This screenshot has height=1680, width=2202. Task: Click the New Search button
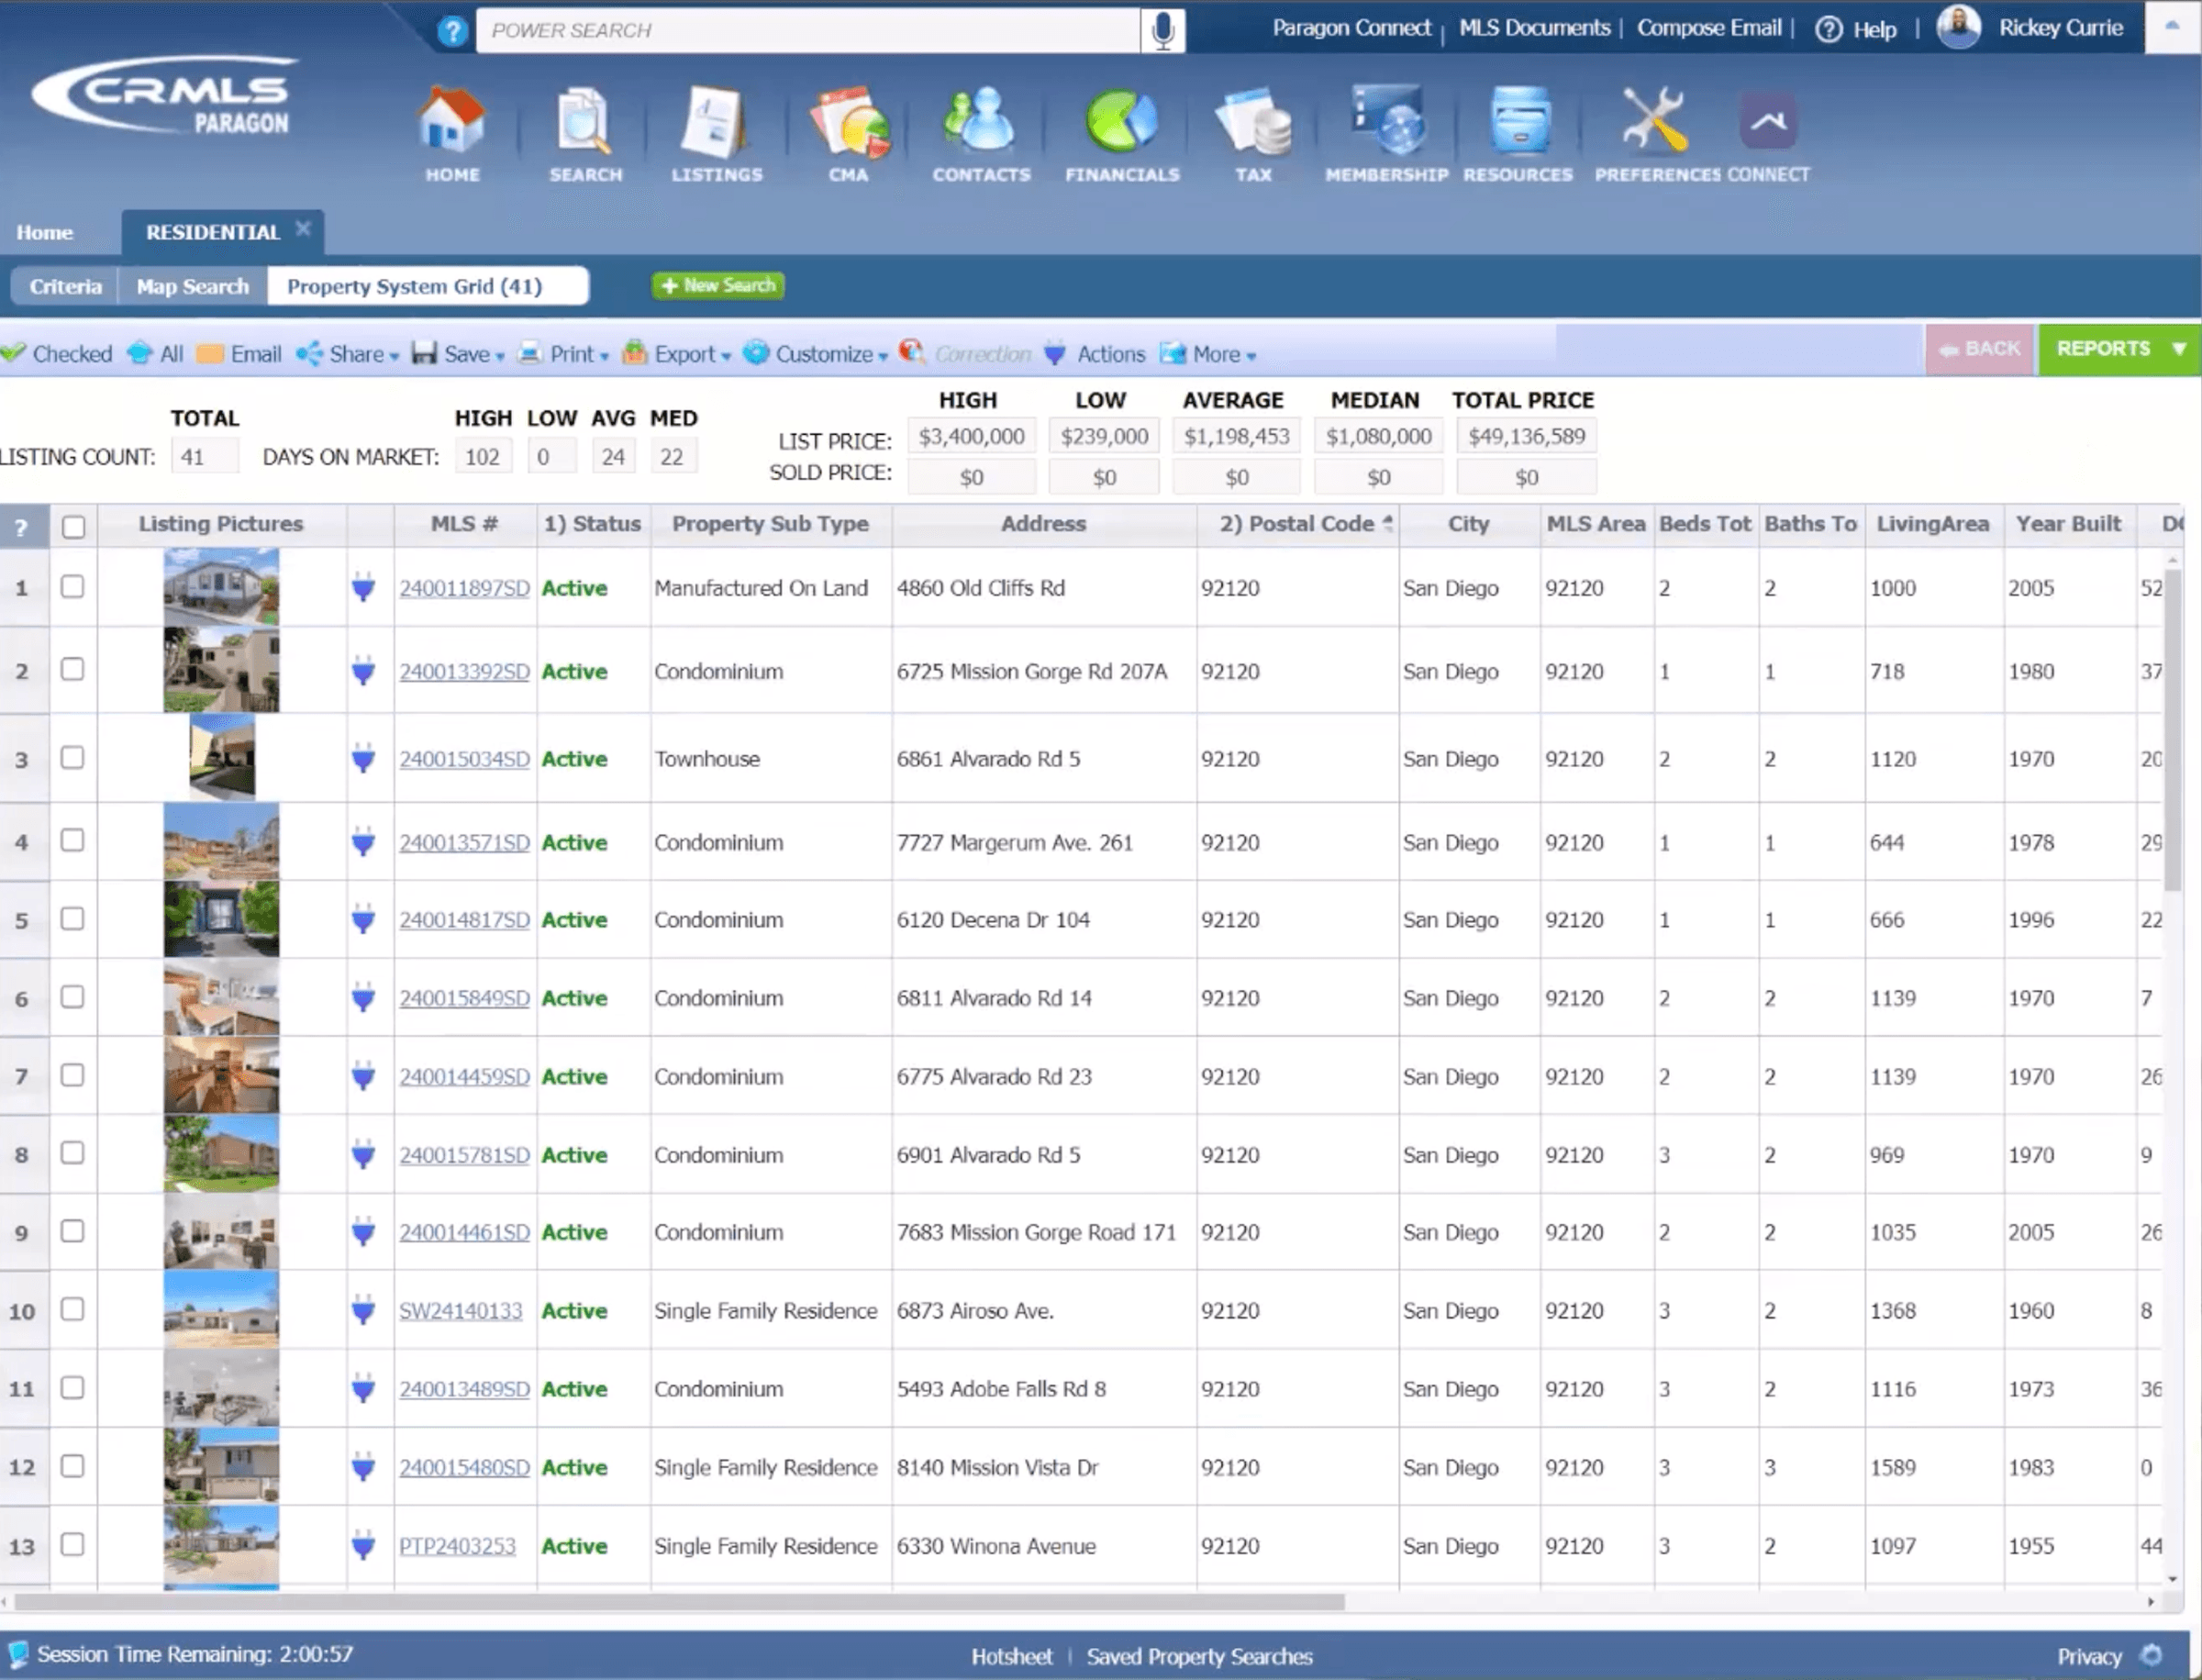(718, 286)
